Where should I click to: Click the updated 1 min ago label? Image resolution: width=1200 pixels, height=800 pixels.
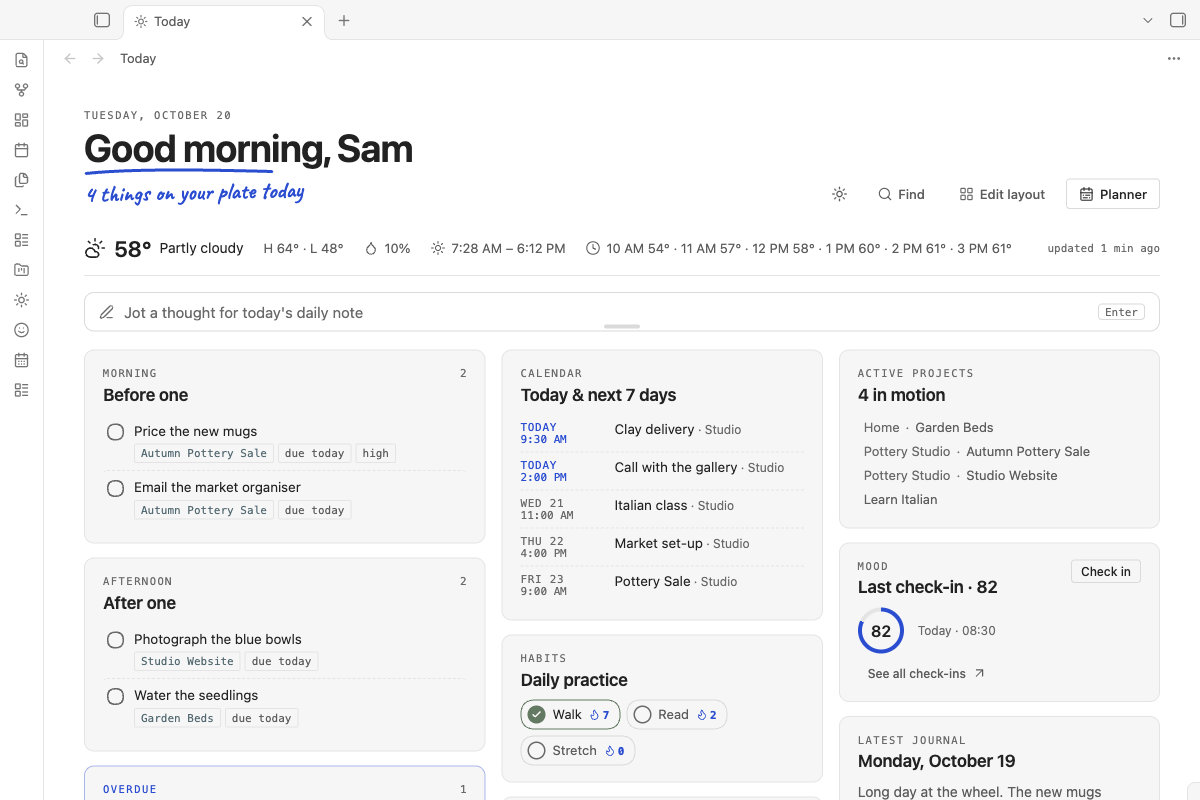tap(1104, 248)
